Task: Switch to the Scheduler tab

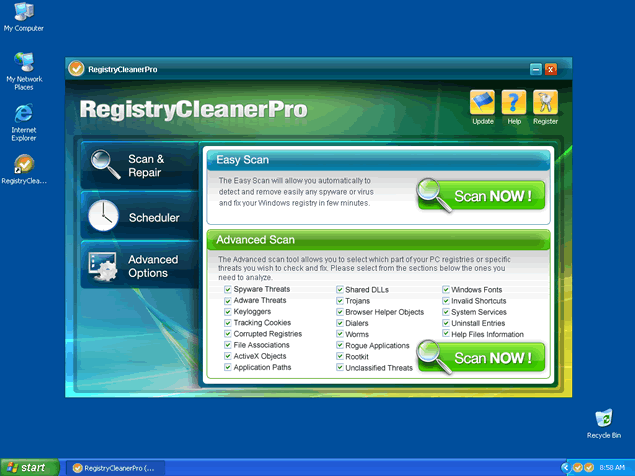Action: pyautogui.click(x=140, y=217)
